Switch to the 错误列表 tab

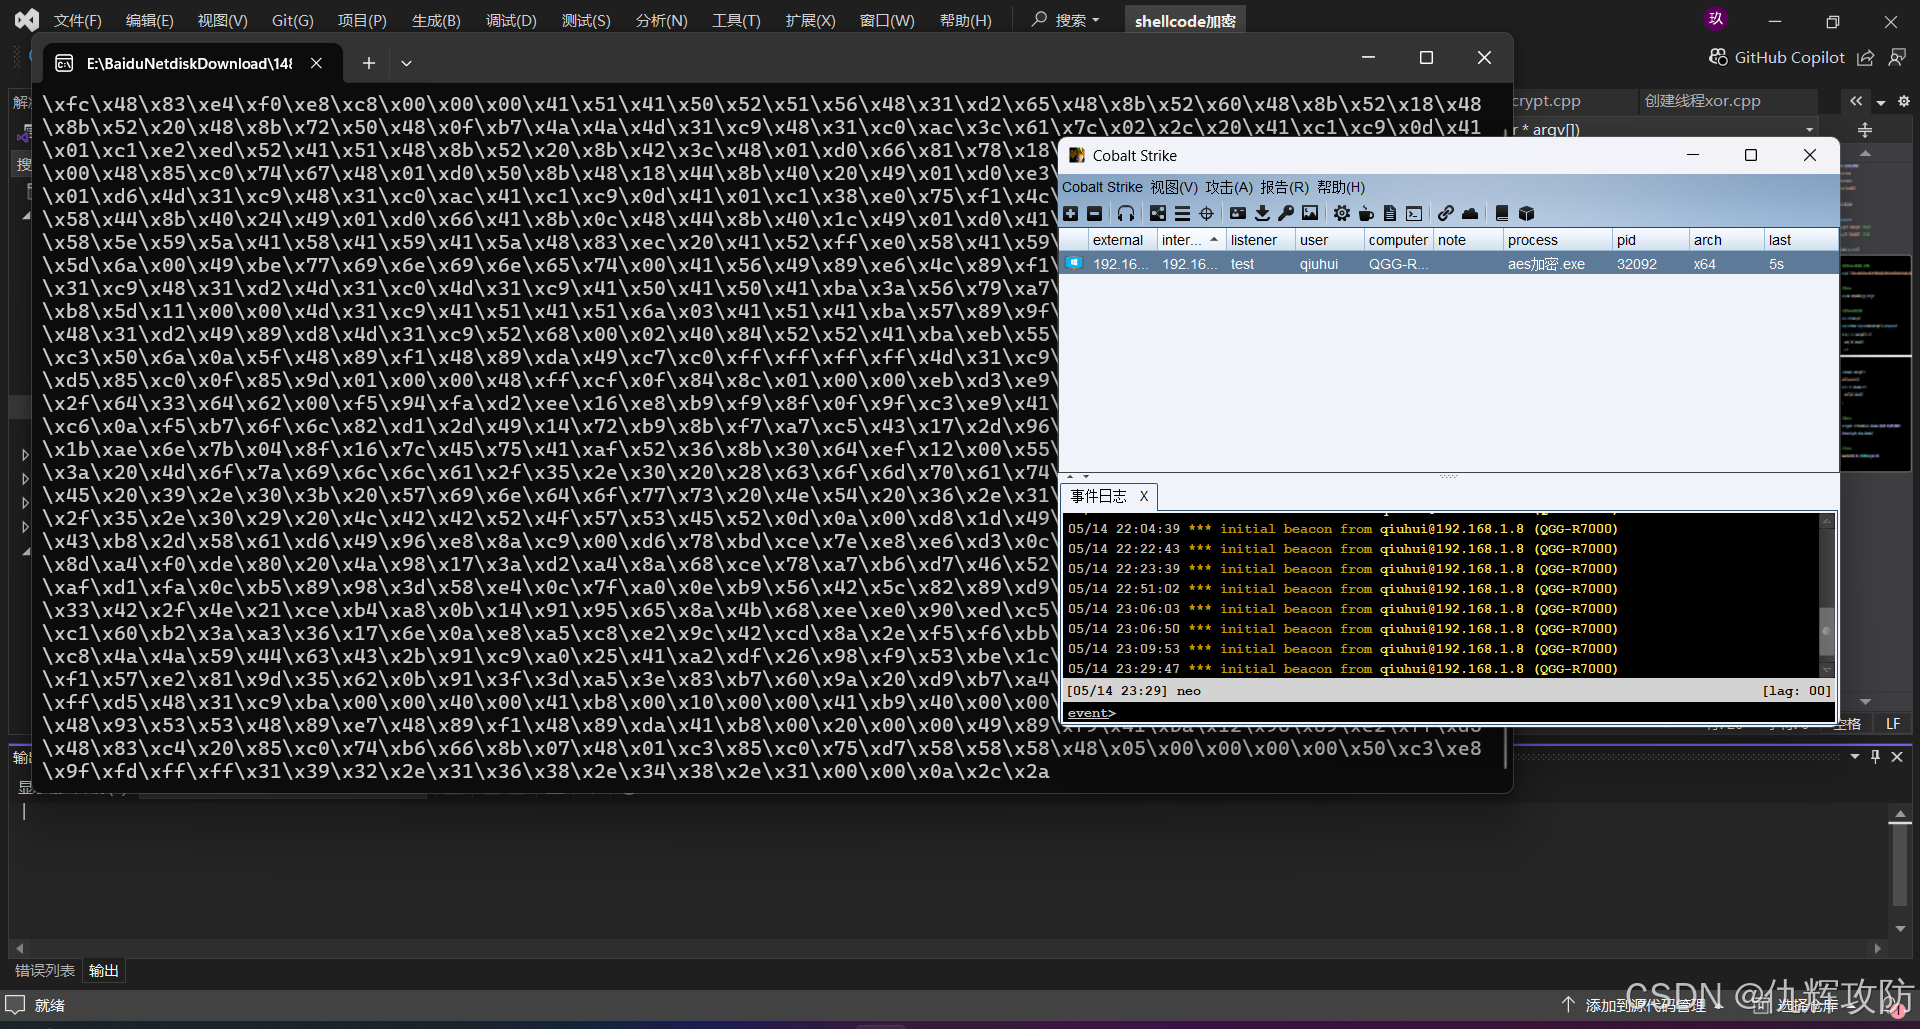tap(45, 970)
